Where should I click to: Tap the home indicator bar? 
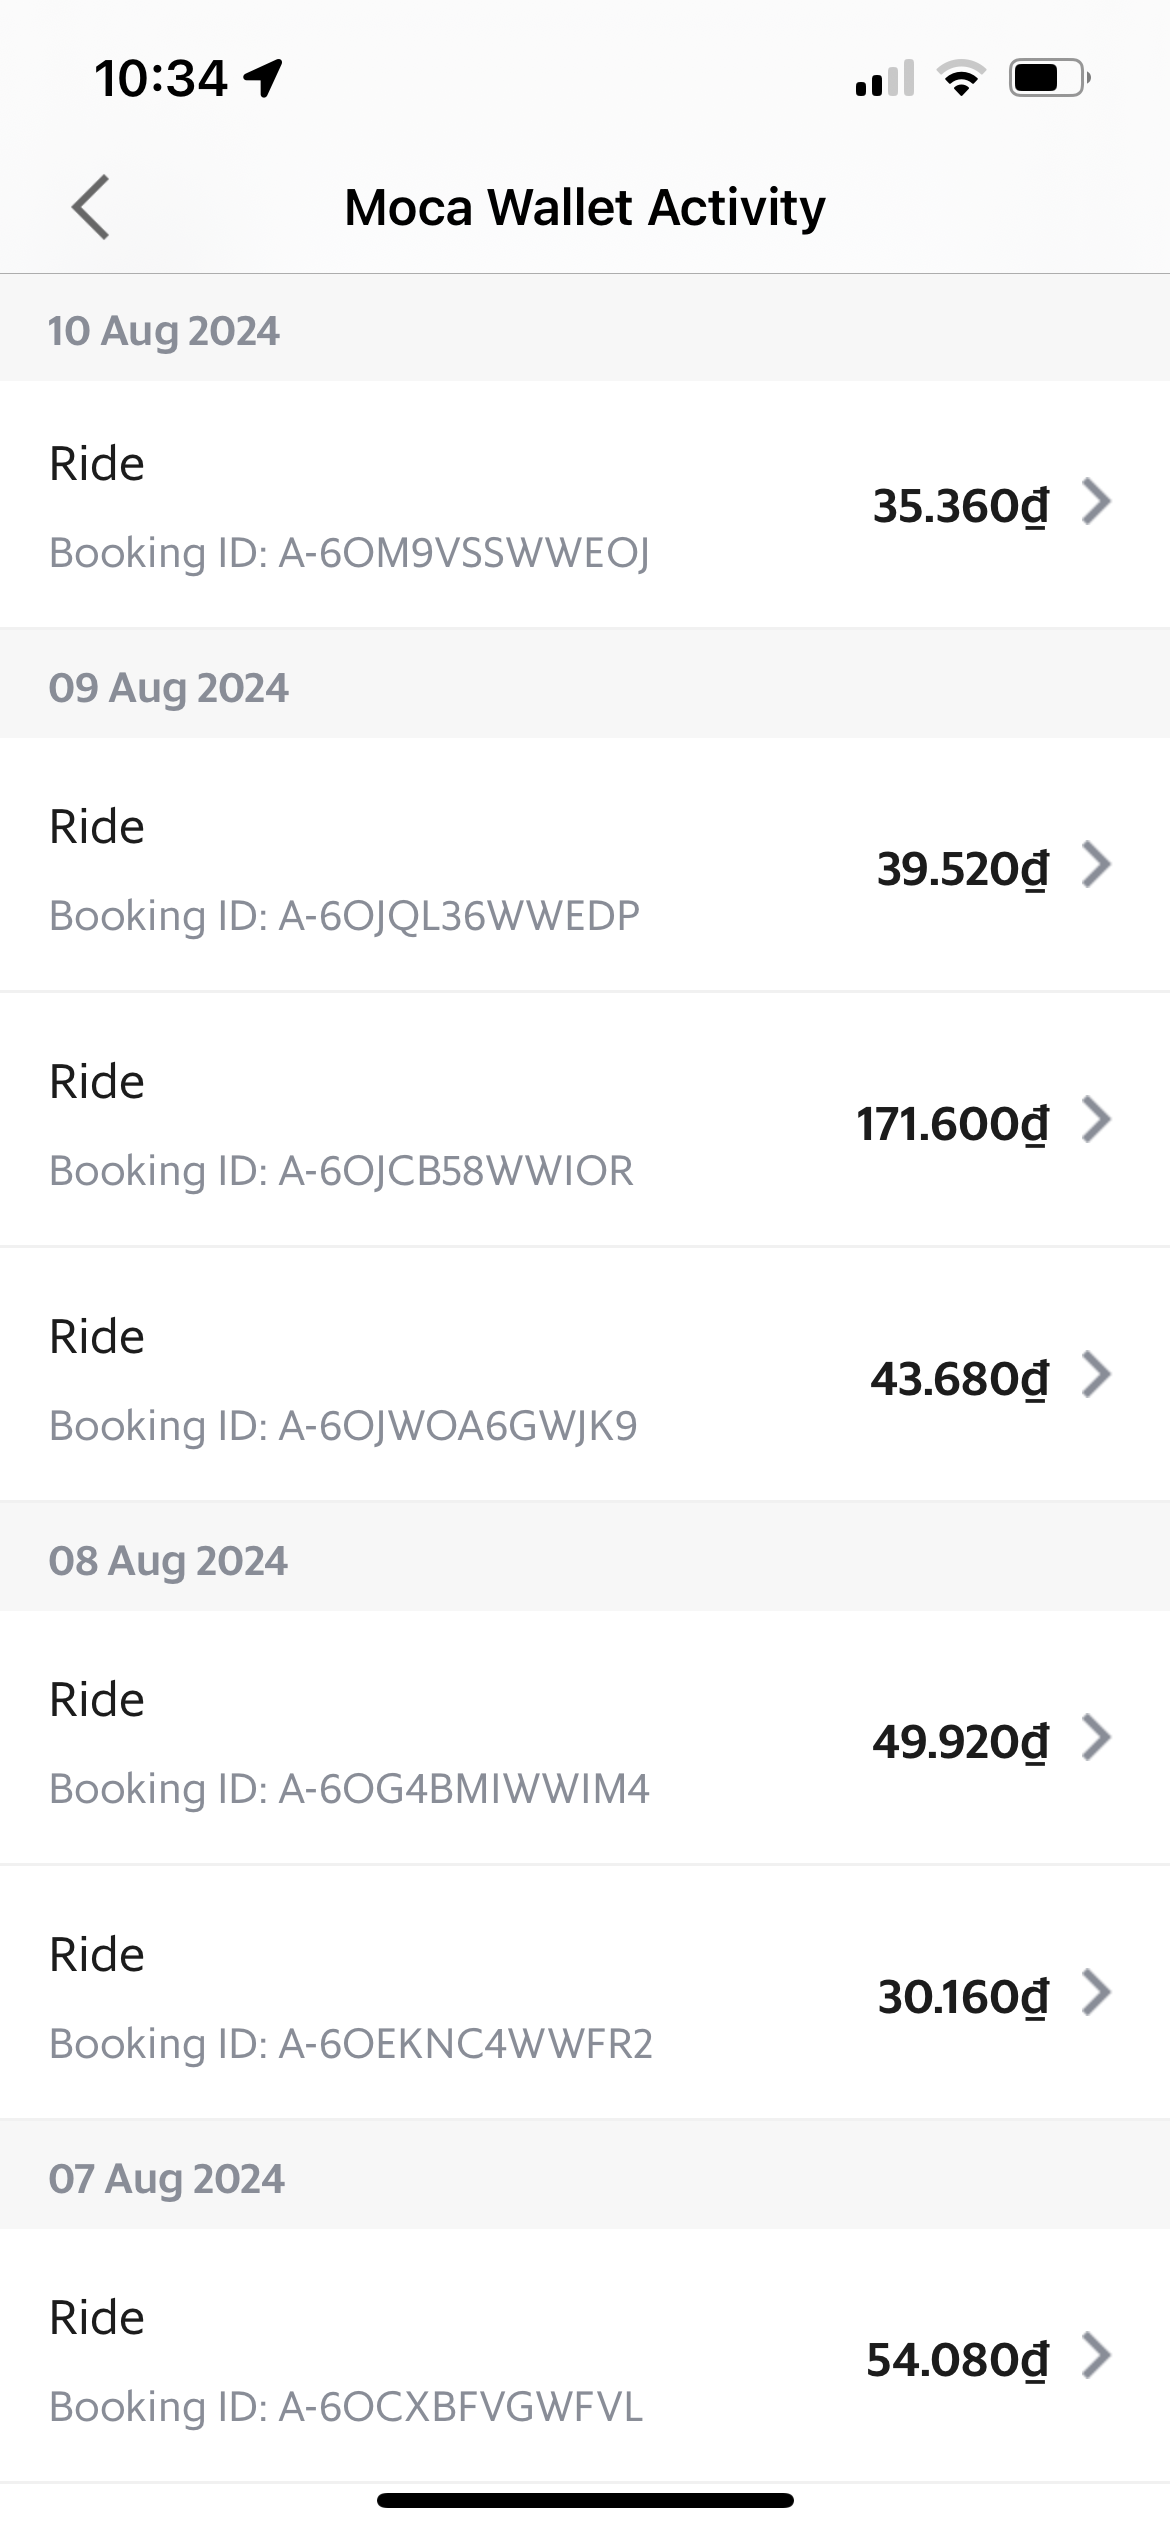585,2501
